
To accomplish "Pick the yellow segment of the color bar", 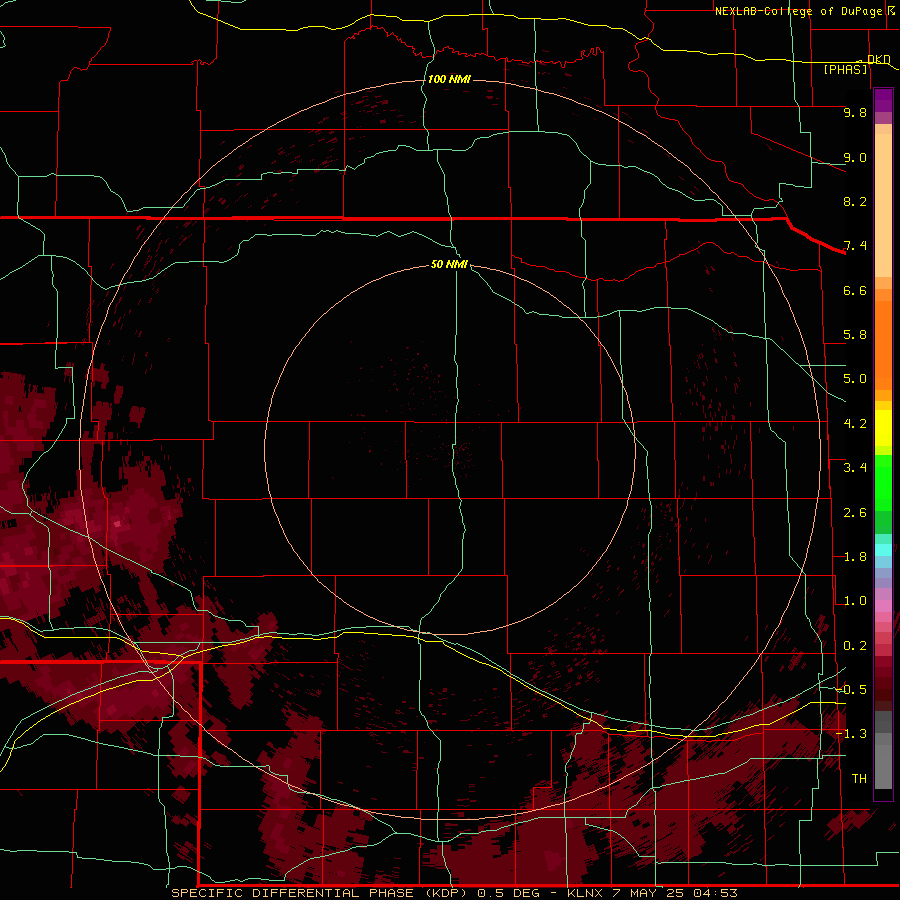I will coord(883,428).
